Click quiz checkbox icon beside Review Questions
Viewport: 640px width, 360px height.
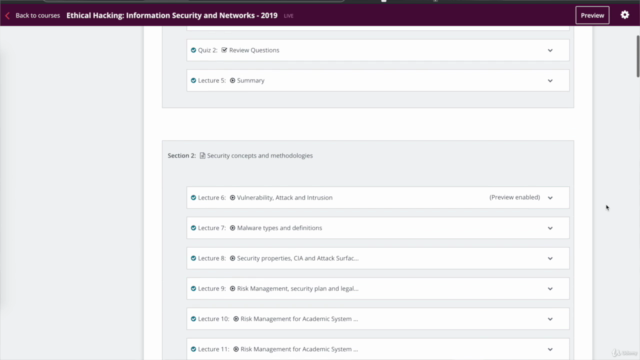coord(224,50)
